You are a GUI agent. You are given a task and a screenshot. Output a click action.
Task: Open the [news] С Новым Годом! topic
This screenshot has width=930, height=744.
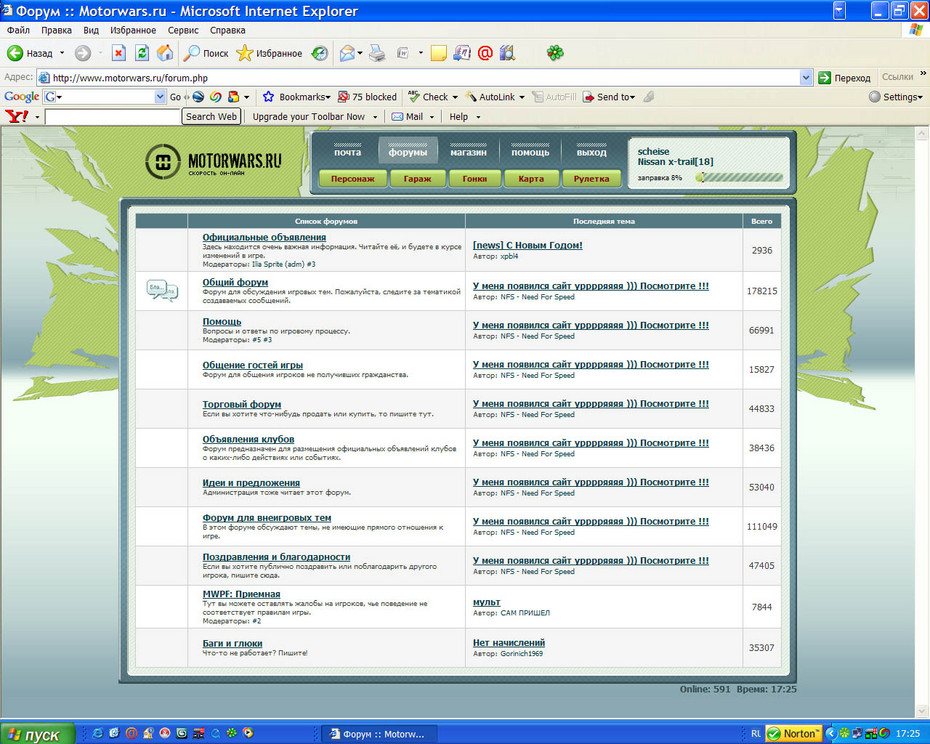528,245
